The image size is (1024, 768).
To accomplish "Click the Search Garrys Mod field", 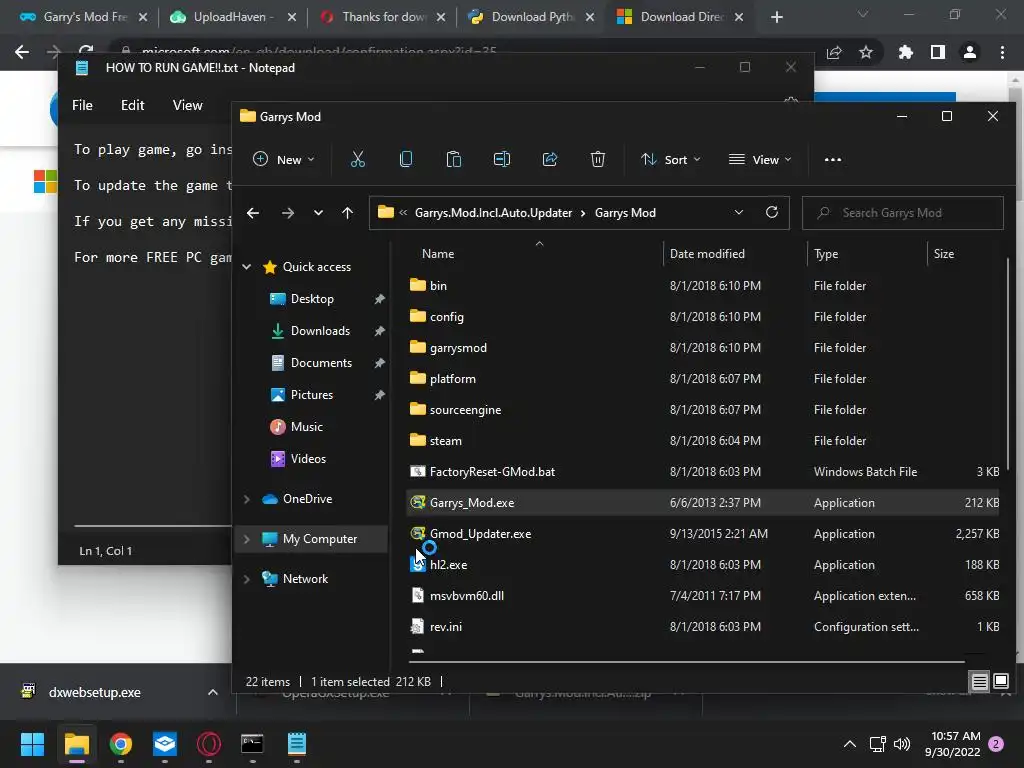I will click(x=903, y=213).
